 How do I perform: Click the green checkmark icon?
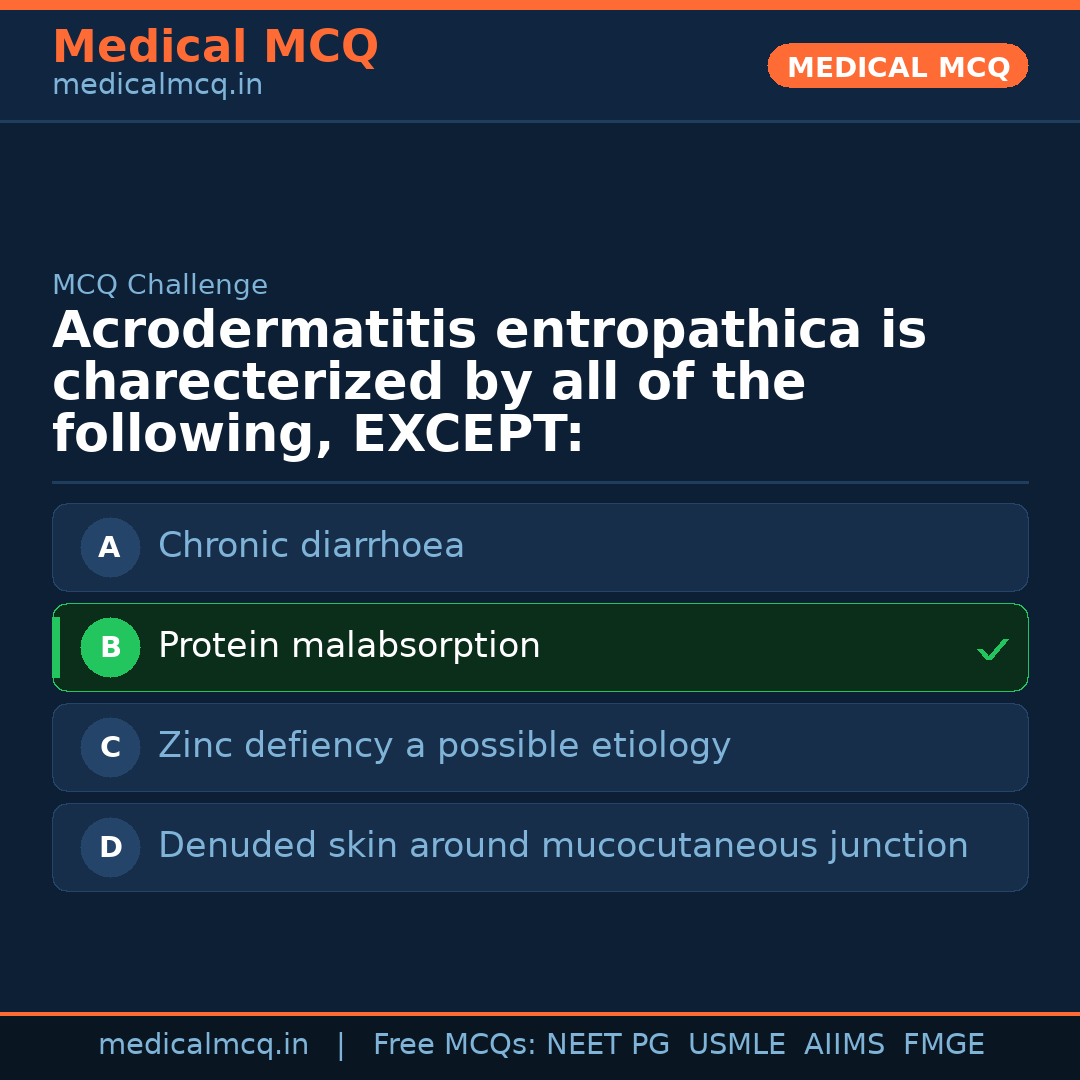click(x=992, y=649)
